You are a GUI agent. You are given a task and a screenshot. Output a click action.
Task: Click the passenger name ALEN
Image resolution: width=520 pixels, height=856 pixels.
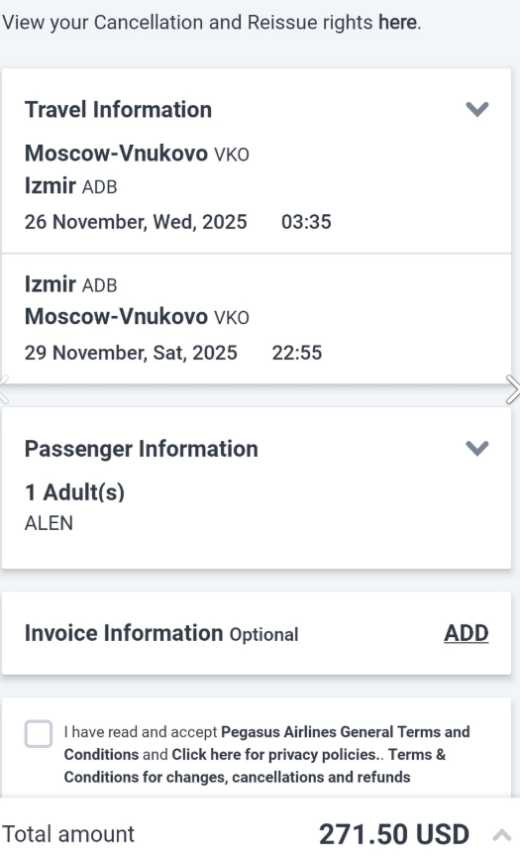[49, 523]
